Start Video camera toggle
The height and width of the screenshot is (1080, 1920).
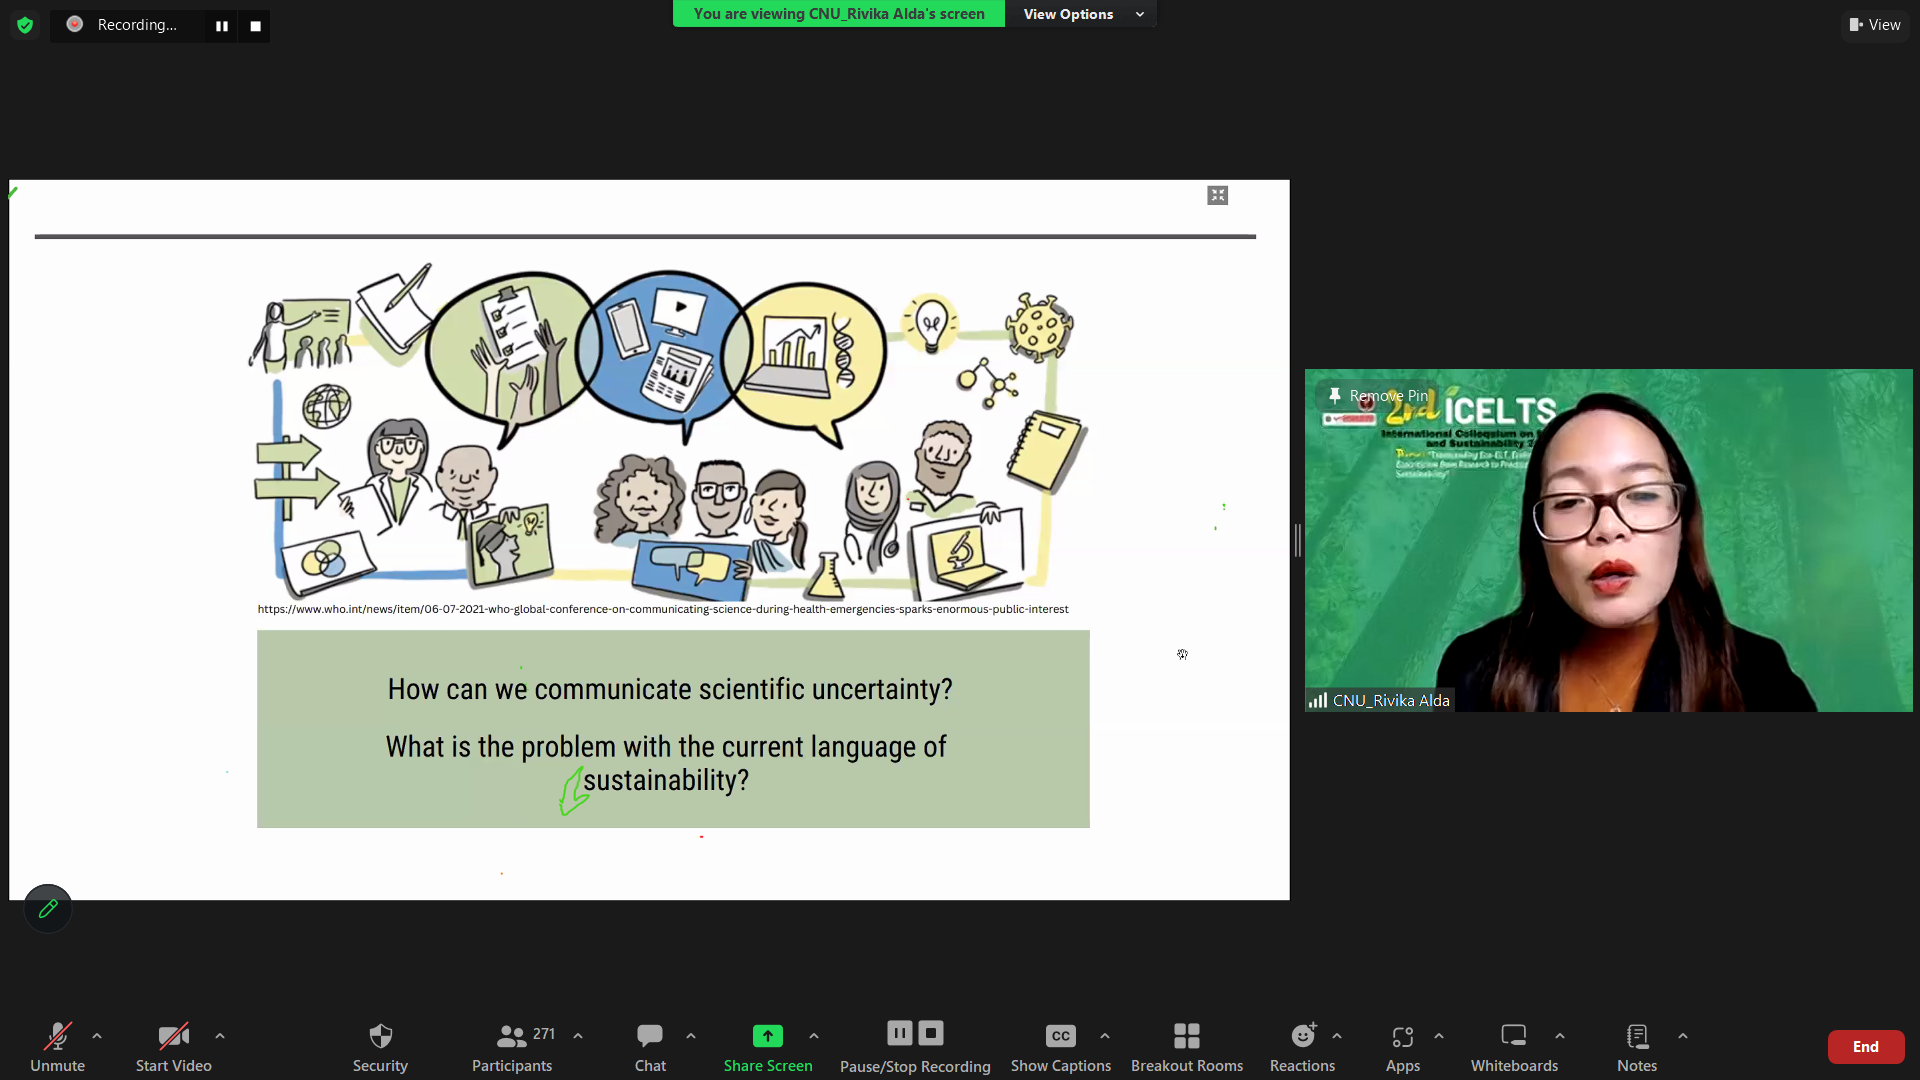[x=174, y=1035]
